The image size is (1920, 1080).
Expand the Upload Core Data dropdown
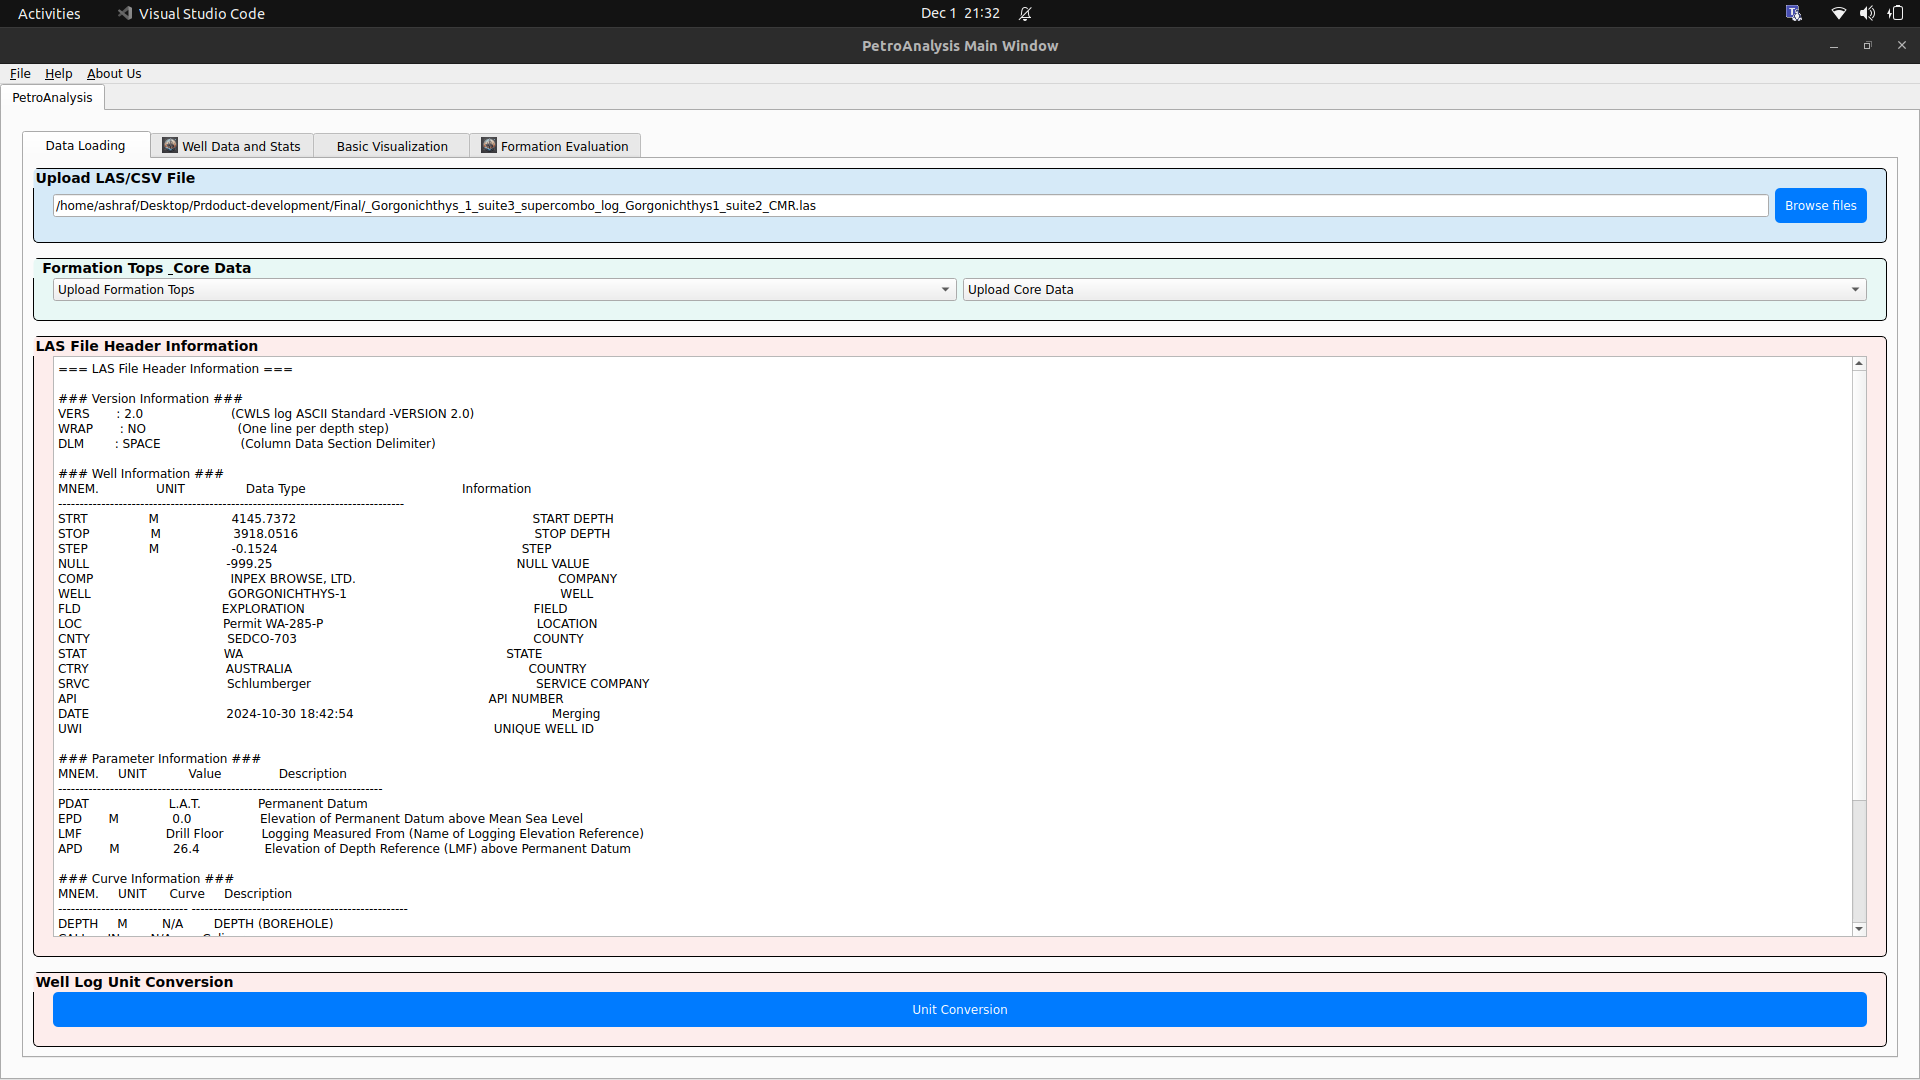pos(1855,290)
